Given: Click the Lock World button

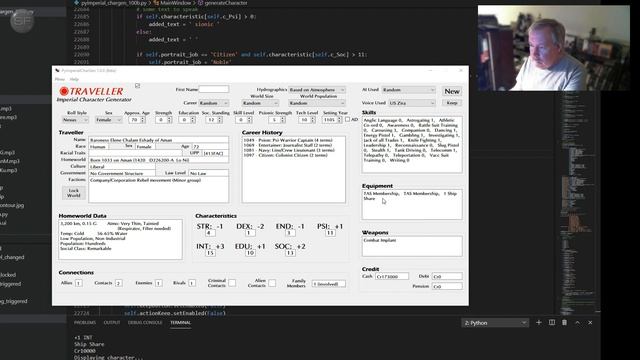Looking at the screenshot, I should tap(73, 193).
